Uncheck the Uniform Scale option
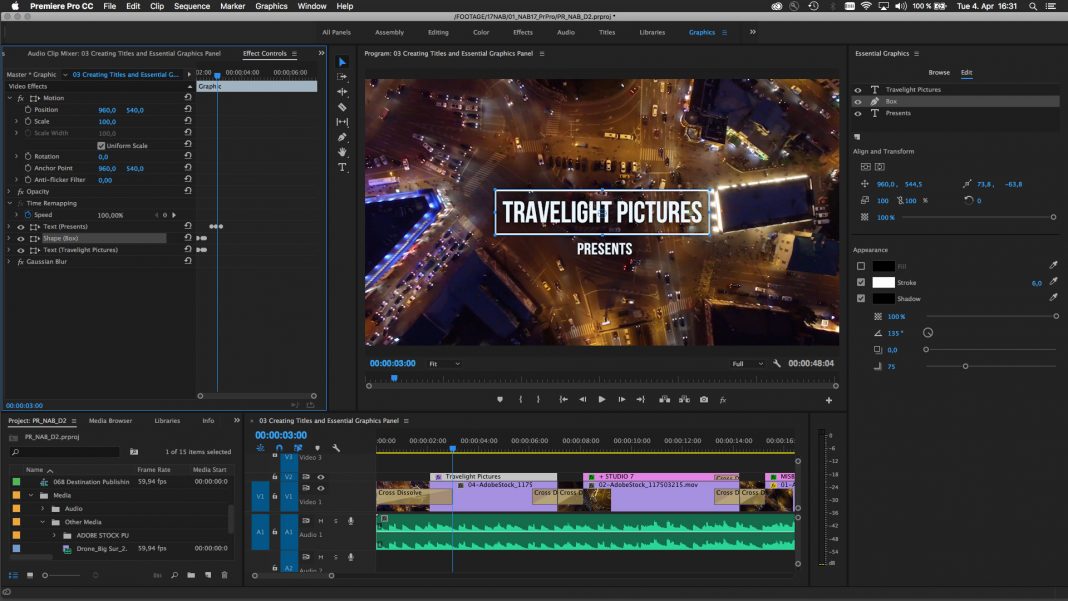 pos(101,144)
